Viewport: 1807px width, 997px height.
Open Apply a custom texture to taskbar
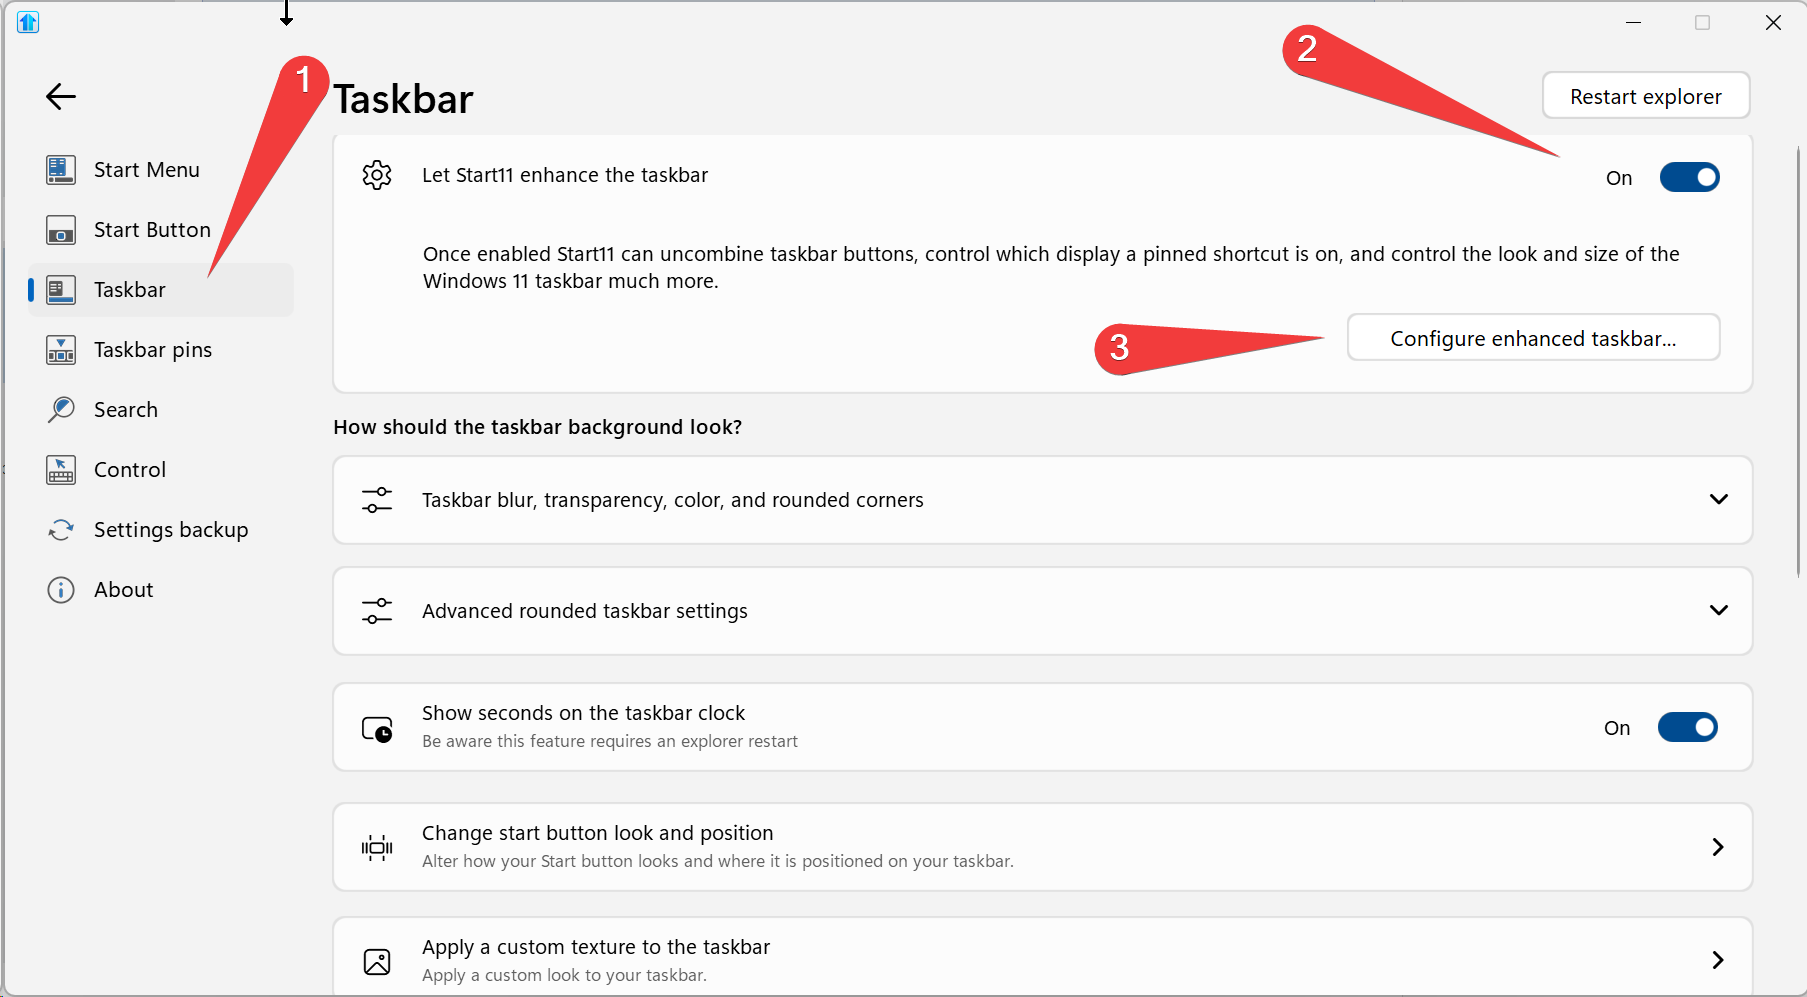(x=1717, y=960)
